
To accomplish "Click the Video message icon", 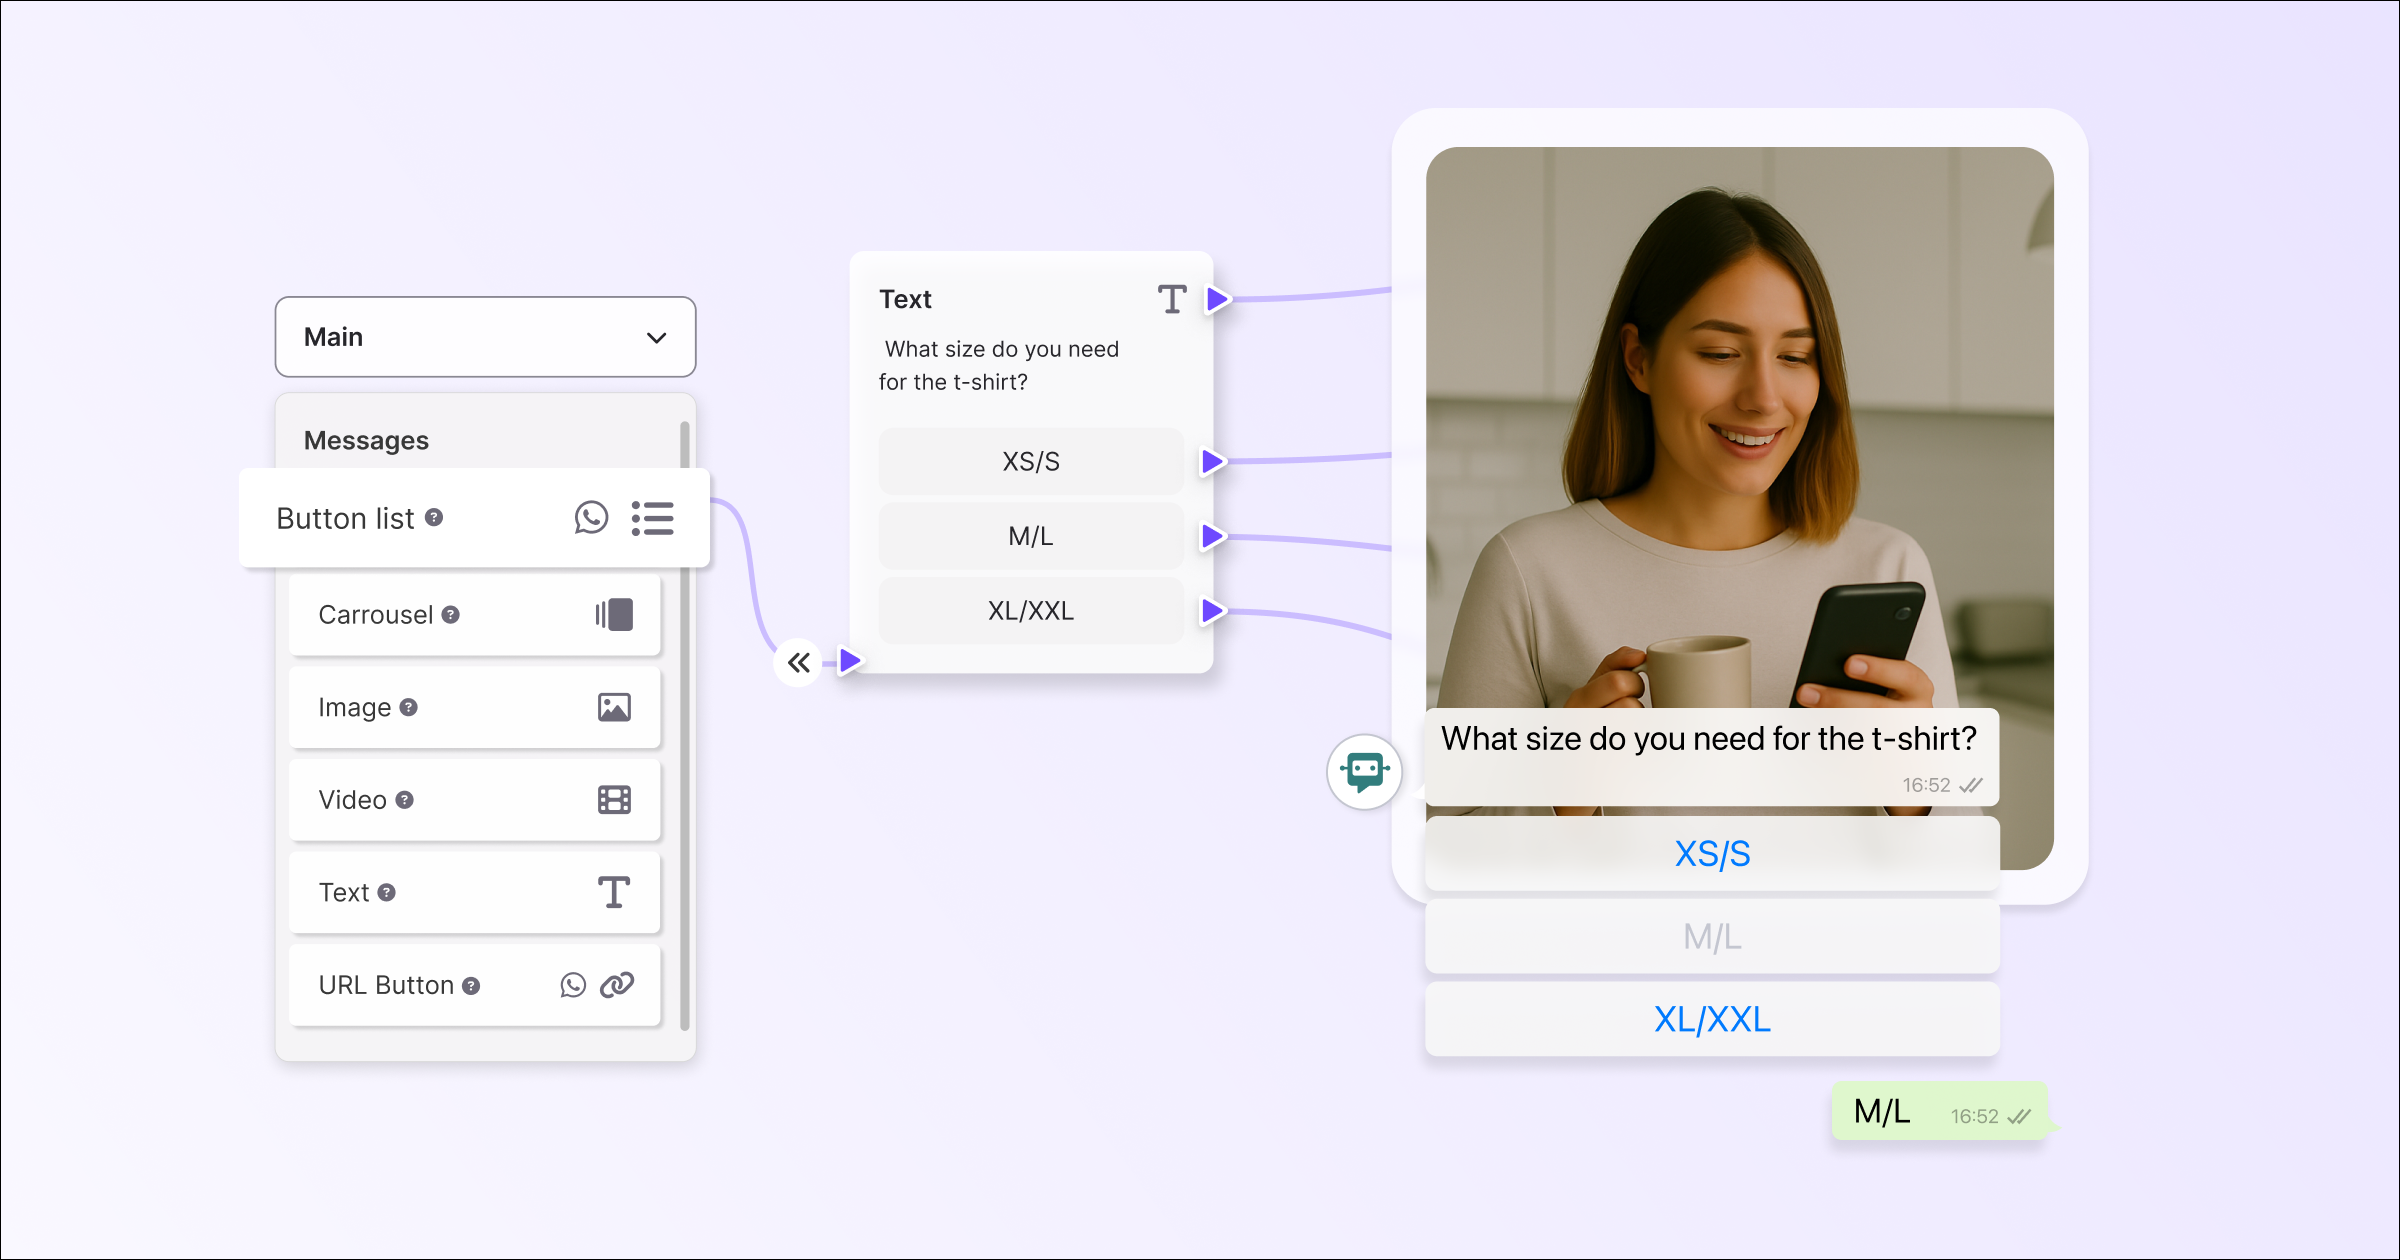I will coord(614,799).
